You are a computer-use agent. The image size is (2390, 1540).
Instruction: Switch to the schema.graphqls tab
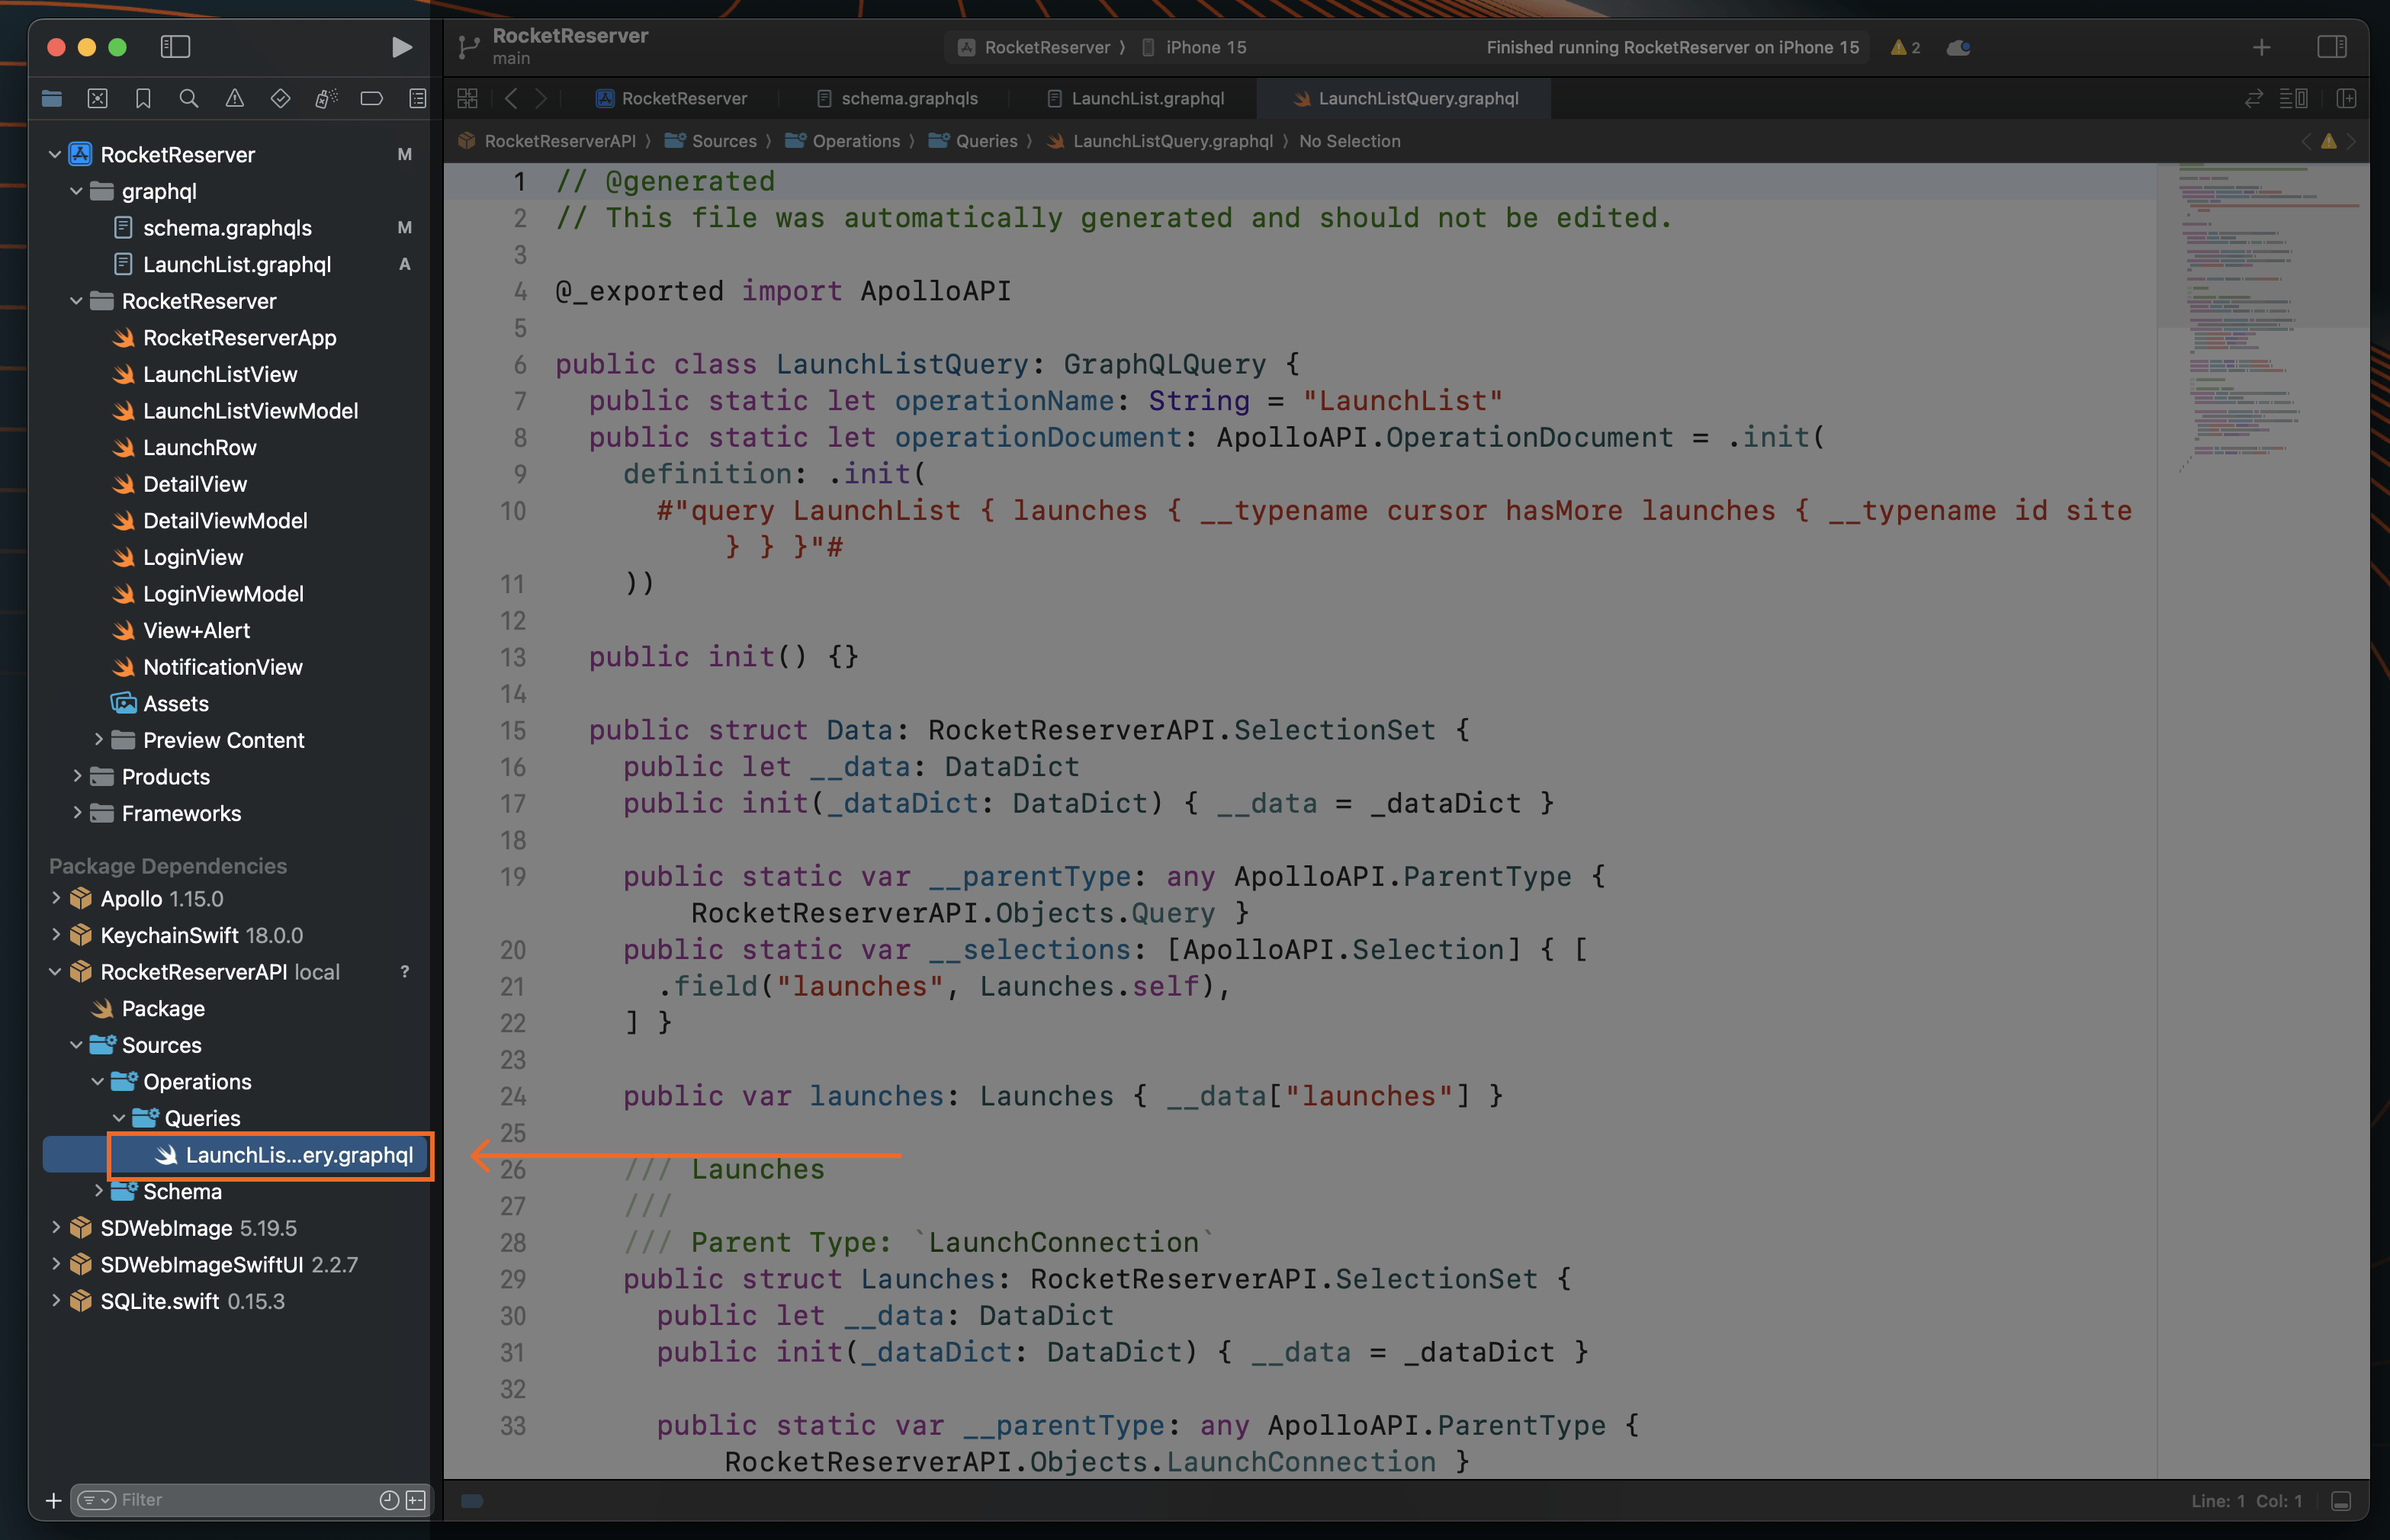coord(908,98)
